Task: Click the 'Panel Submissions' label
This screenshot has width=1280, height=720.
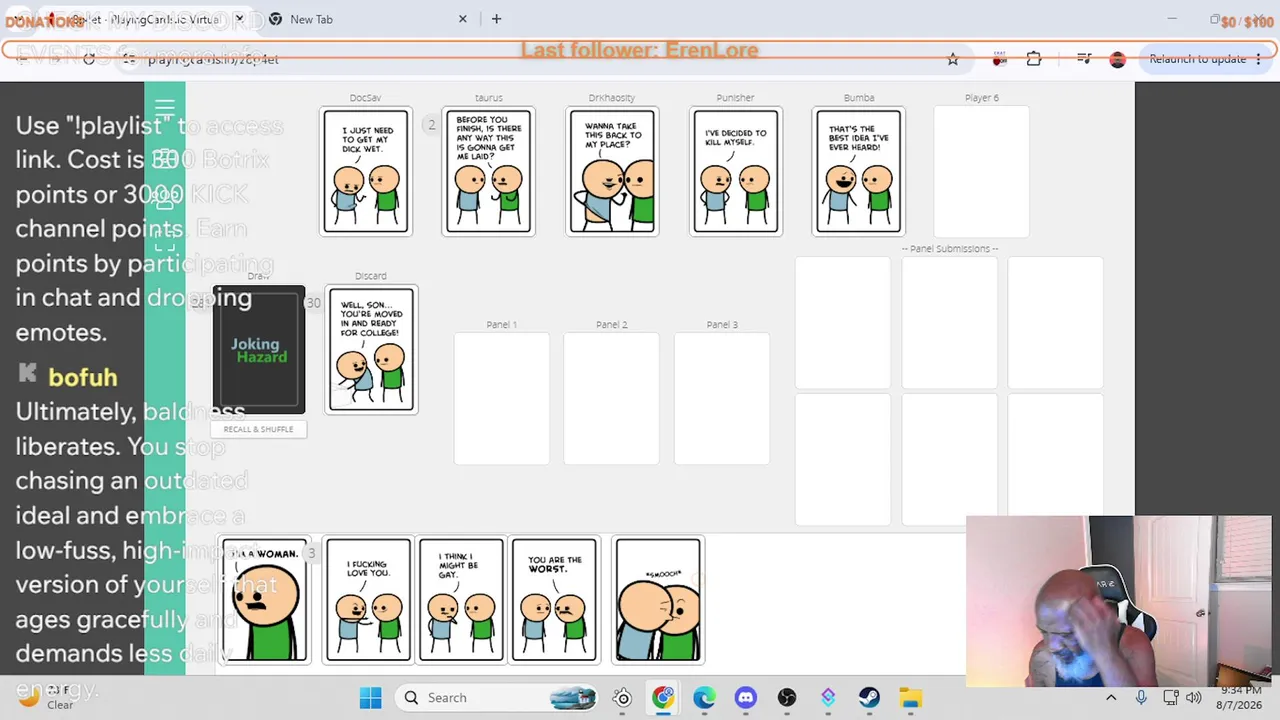Action: tap(950, 248)
